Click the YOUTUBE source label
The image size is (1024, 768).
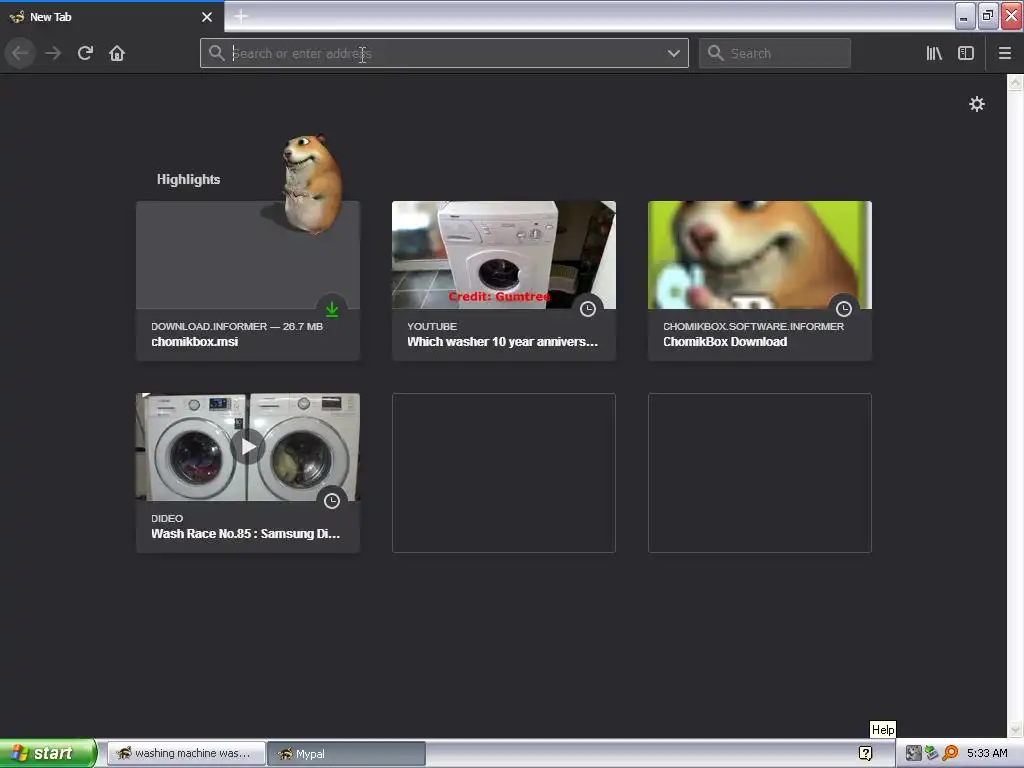(432, 327)
